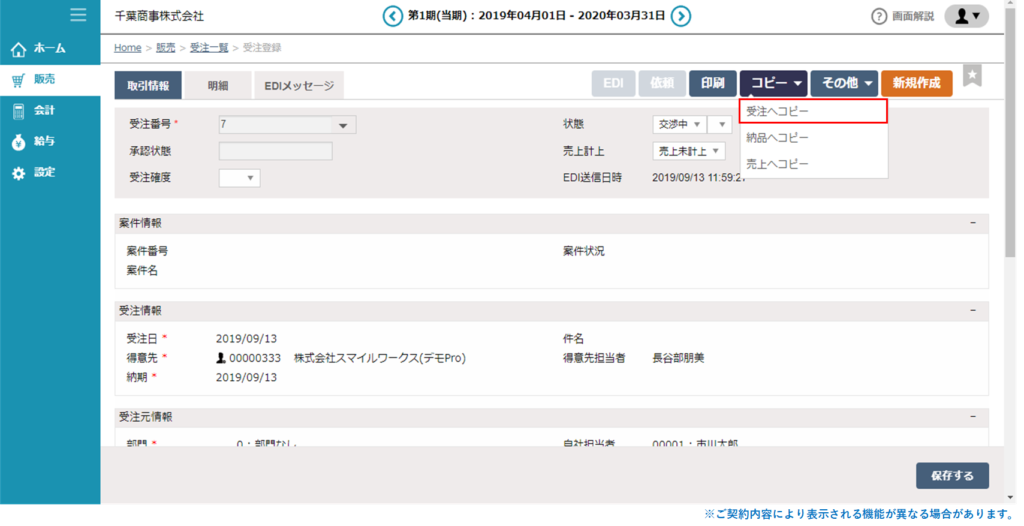The width and height of the screenshot is (1024, 526).
Task: Collapse the 案件情報 section
Action: (974, 223)
